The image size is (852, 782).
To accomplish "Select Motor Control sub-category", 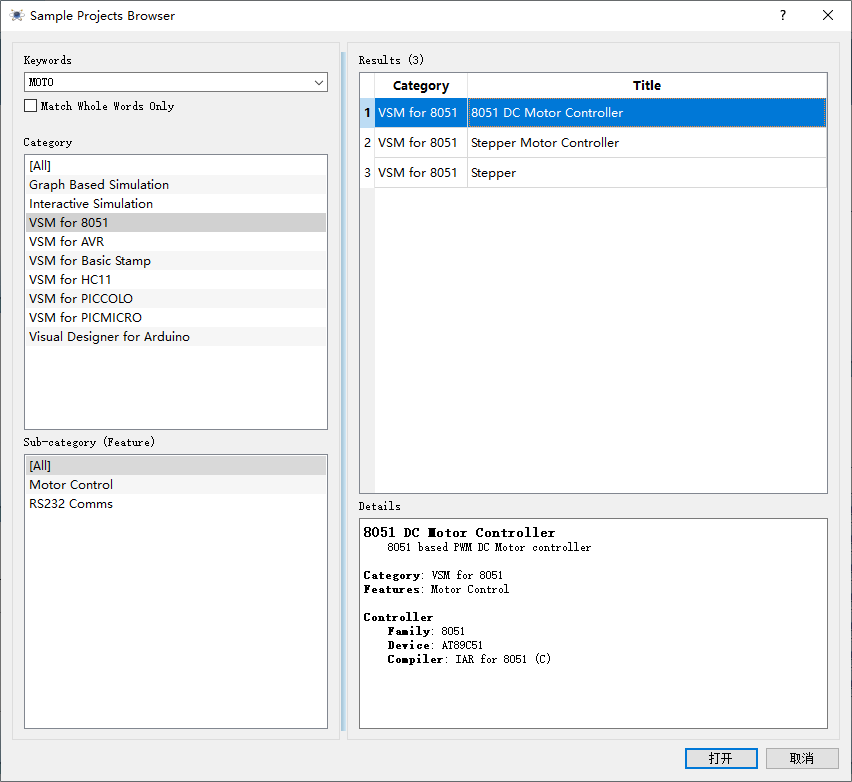I will click(71, 485).
